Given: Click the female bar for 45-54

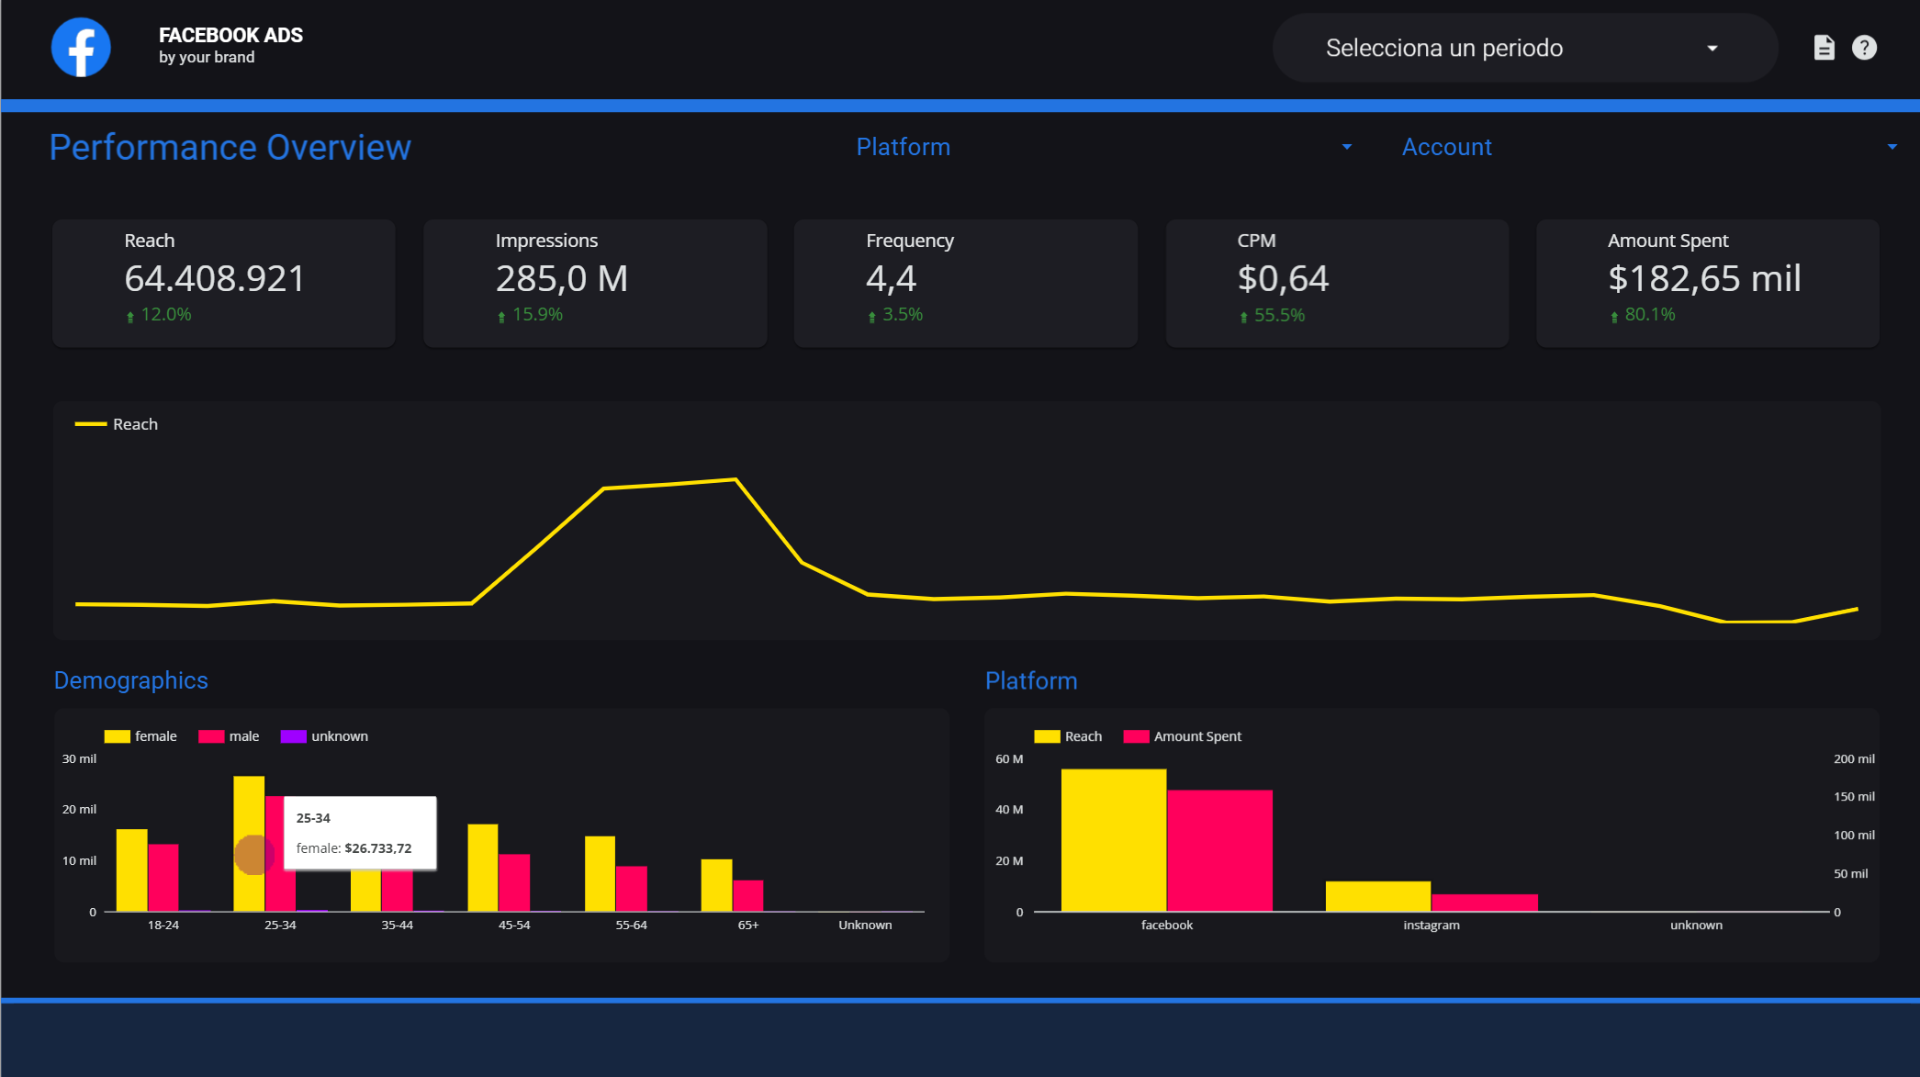Looking at the screenshot, I should pyautogui.click(x=483, y=867).
